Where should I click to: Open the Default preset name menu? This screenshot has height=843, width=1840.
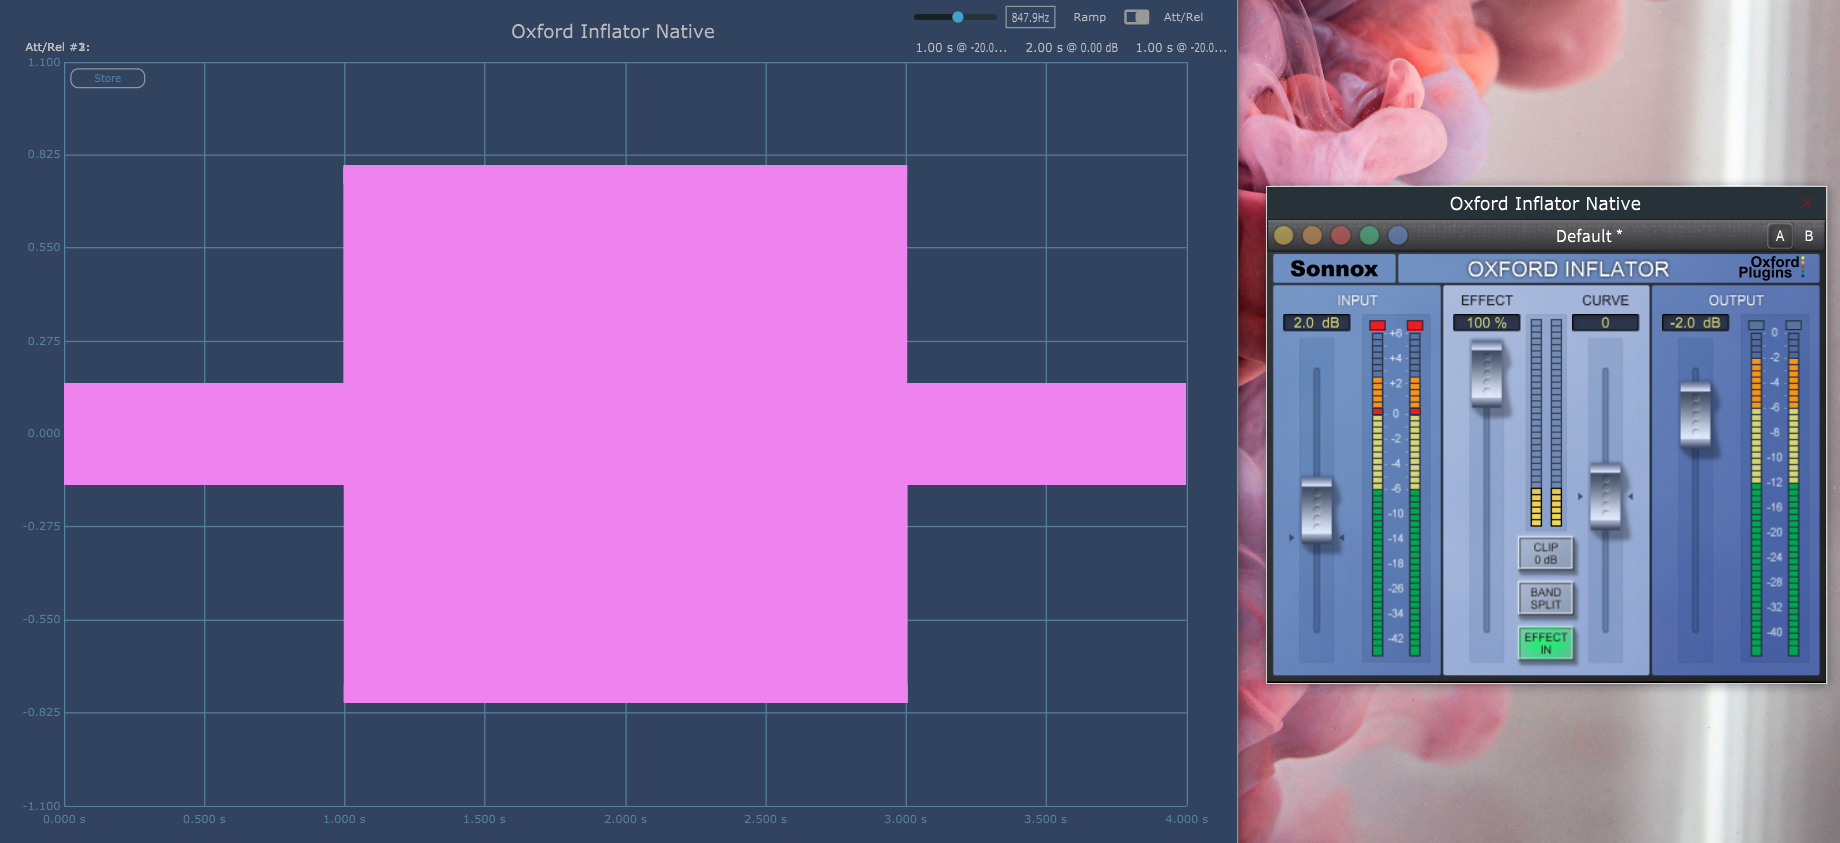pos(1588,236)
